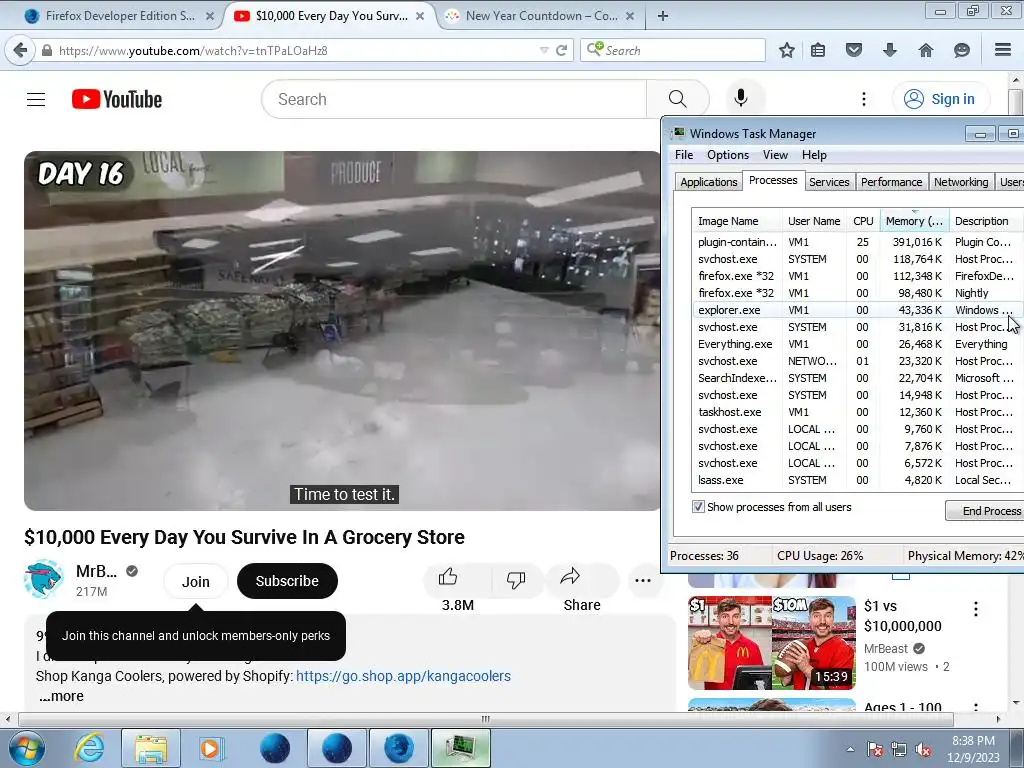Like the video with thumbs up
Screen dimensions: 1024x768
tap(448, 577)
